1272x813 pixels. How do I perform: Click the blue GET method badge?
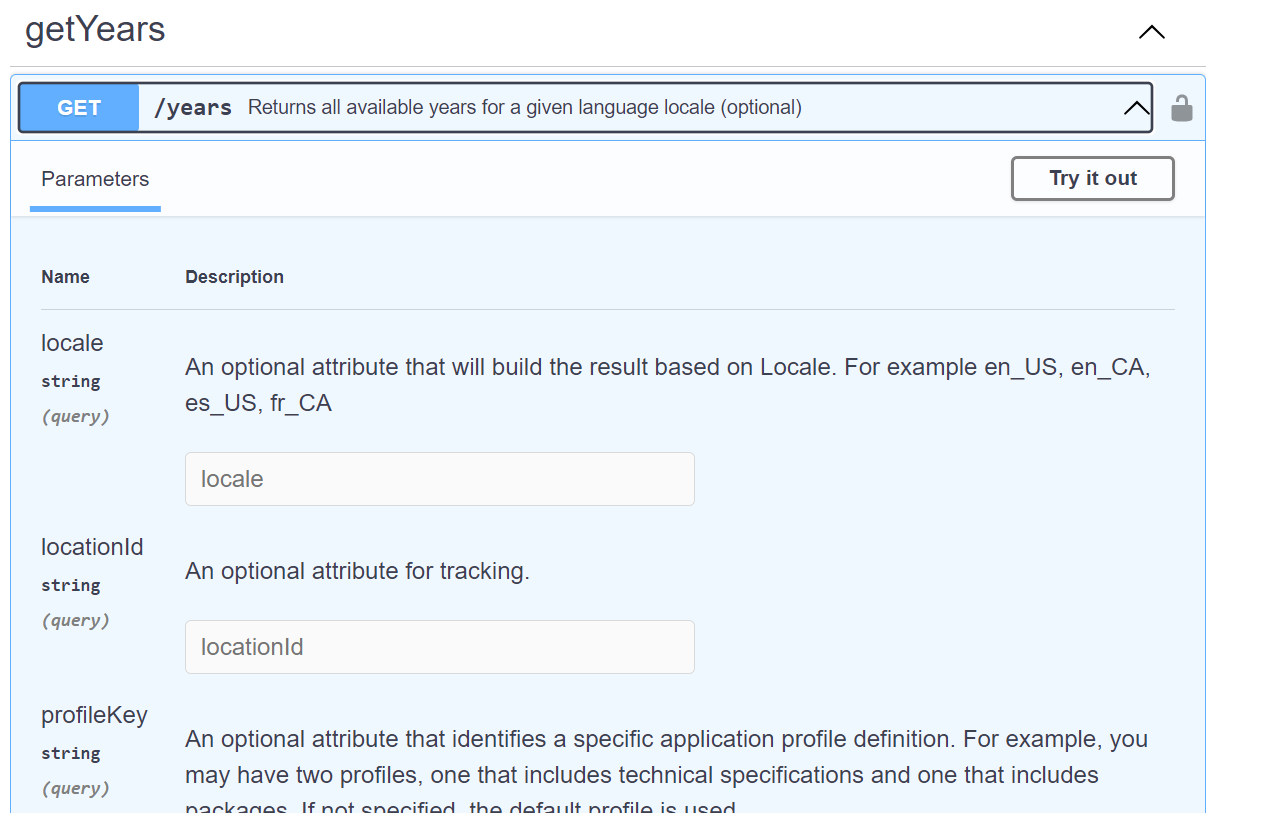(79, 108)
